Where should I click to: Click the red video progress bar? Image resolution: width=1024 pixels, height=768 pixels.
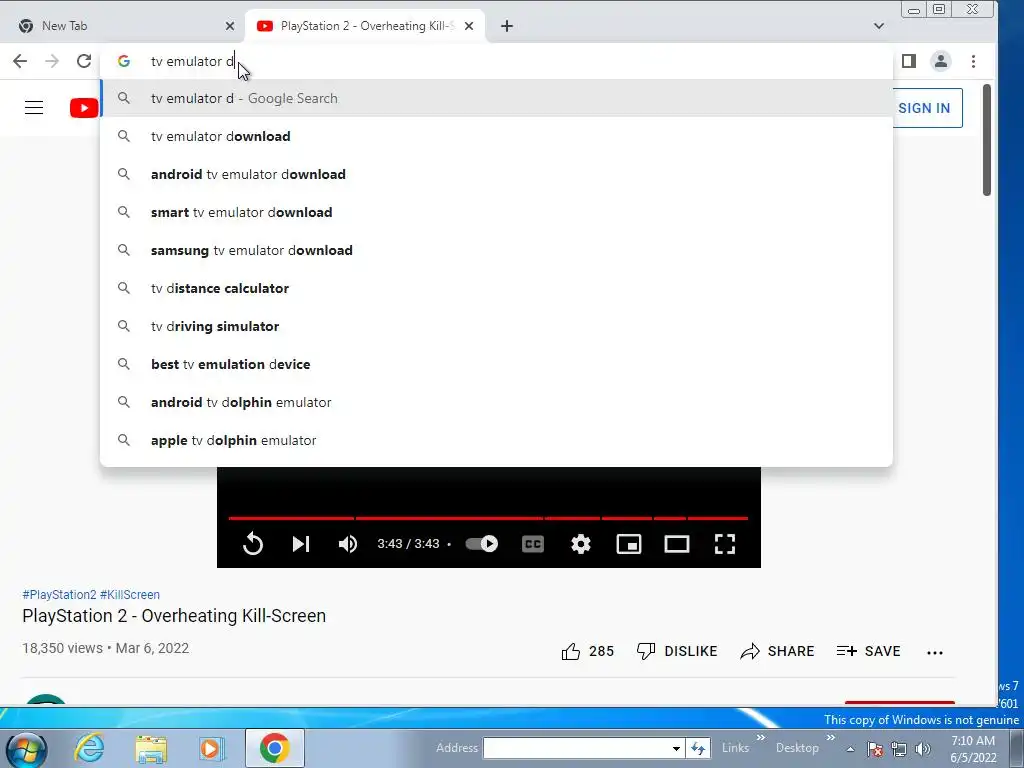(488, 518)
